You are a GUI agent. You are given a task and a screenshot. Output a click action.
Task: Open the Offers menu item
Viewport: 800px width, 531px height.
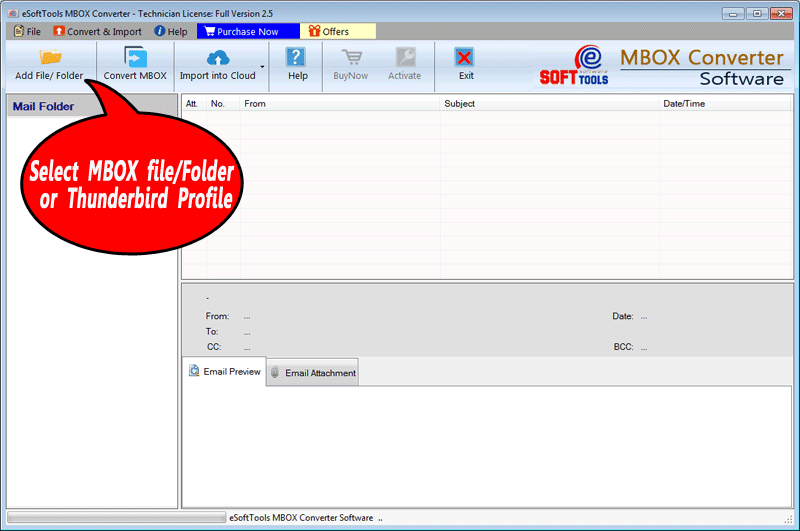click(338, 31)
